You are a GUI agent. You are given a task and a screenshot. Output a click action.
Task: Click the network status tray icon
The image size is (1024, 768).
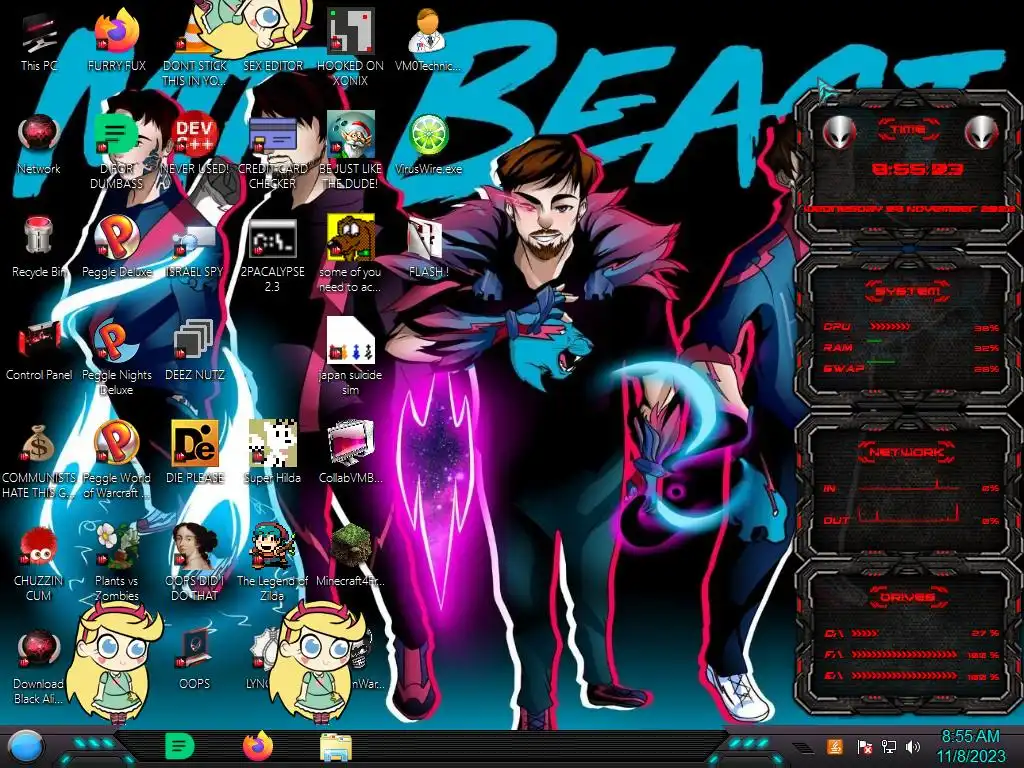pos(888,746)
